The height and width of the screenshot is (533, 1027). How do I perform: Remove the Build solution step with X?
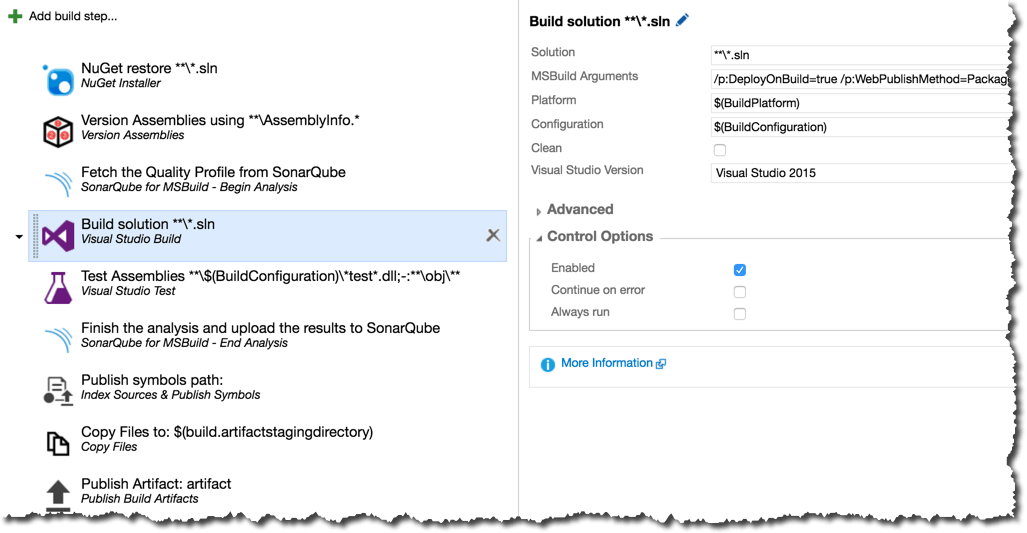pos(493,235)
